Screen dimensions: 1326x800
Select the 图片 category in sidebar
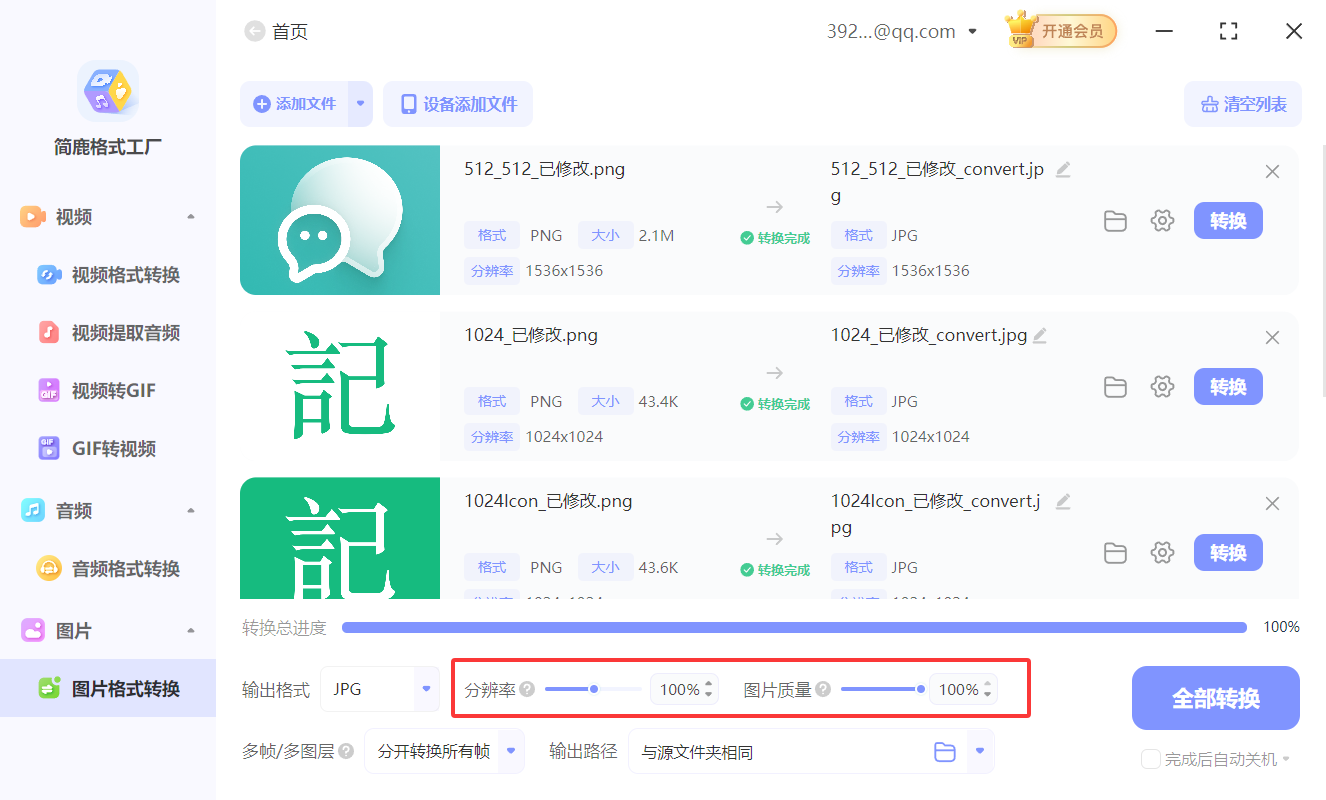(73, 630)
